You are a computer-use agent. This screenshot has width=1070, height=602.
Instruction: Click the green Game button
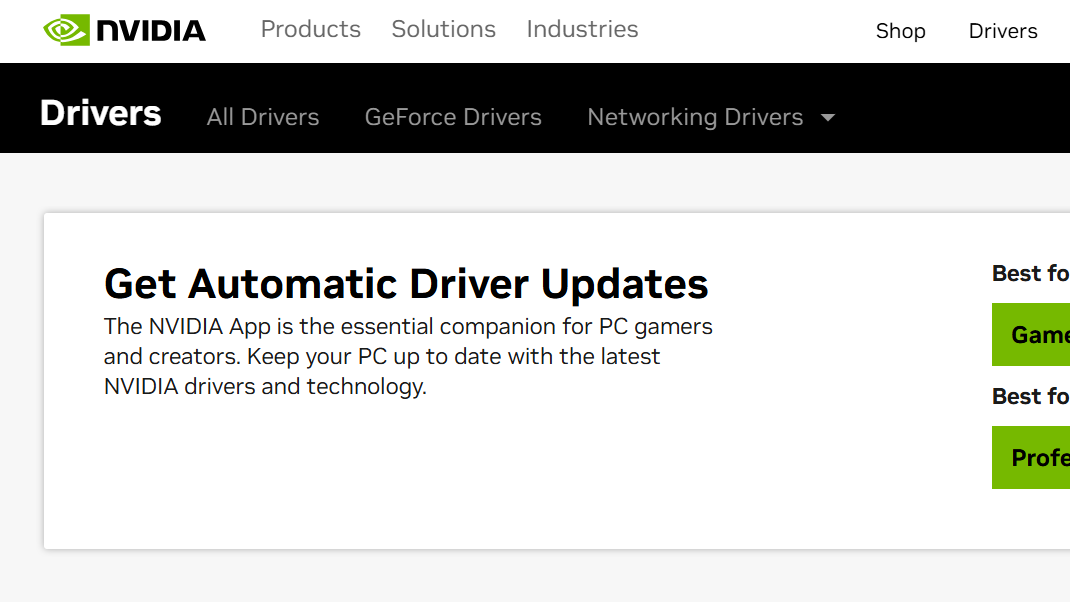pos(1031,334)
